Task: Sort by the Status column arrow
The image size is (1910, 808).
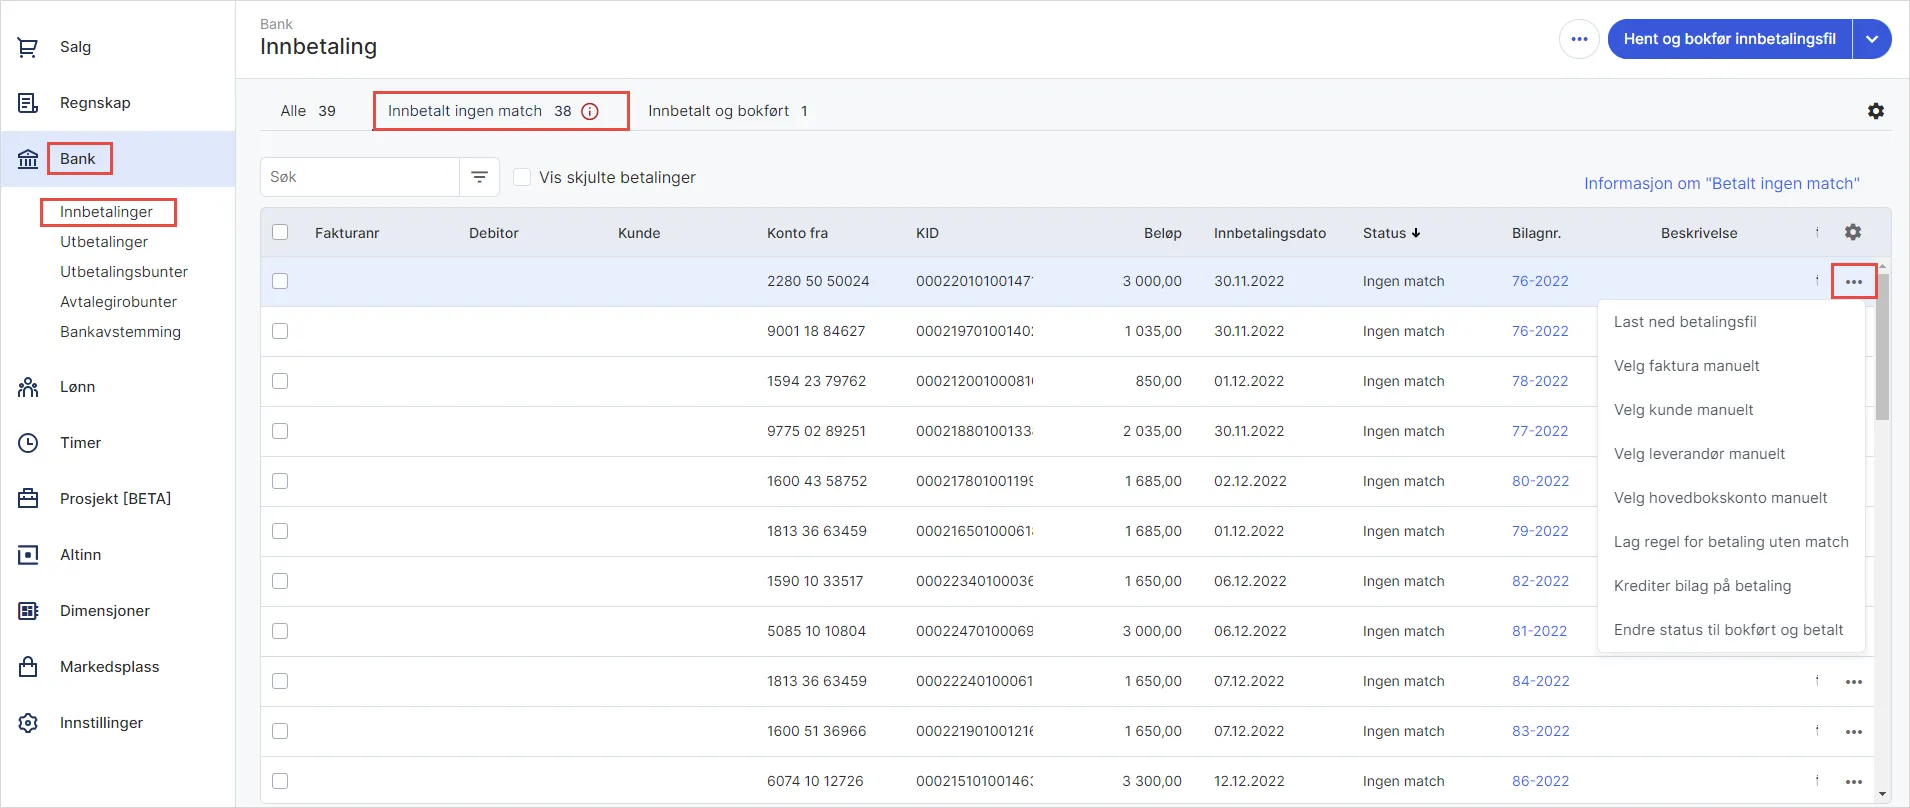Action: pos(1416,233)
